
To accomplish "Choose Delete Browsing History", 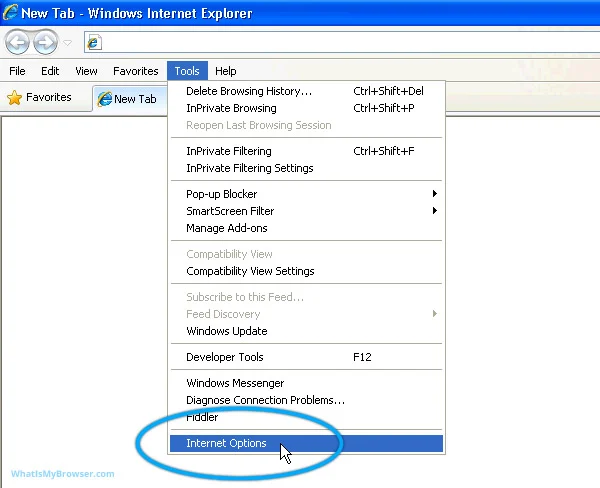I will (307, 91).
